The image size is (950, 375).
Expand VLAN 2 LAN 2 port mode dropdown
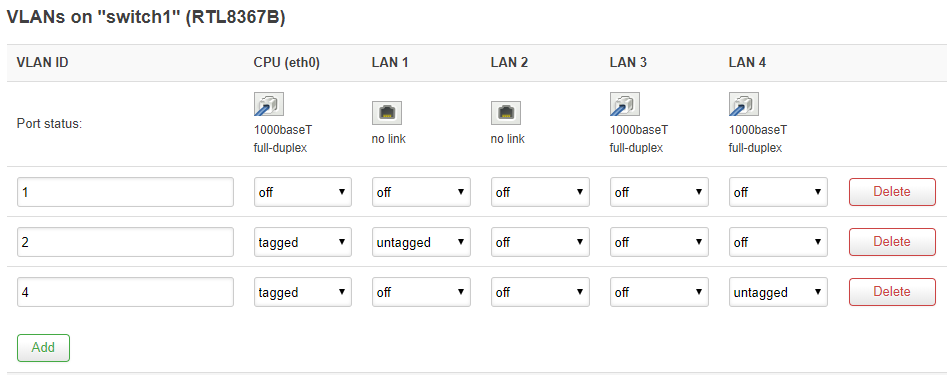click(x=540, y=242)
